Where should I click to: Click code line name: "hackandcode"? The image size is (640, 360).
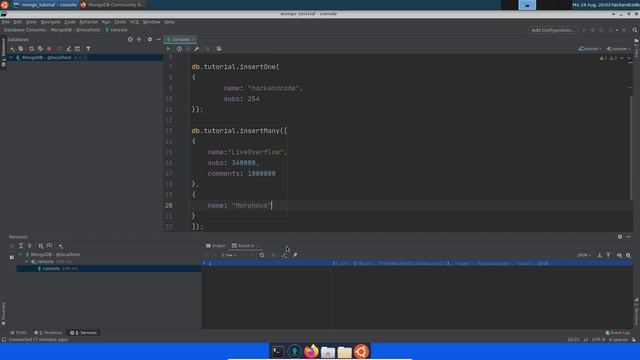(x=263, y=88)
